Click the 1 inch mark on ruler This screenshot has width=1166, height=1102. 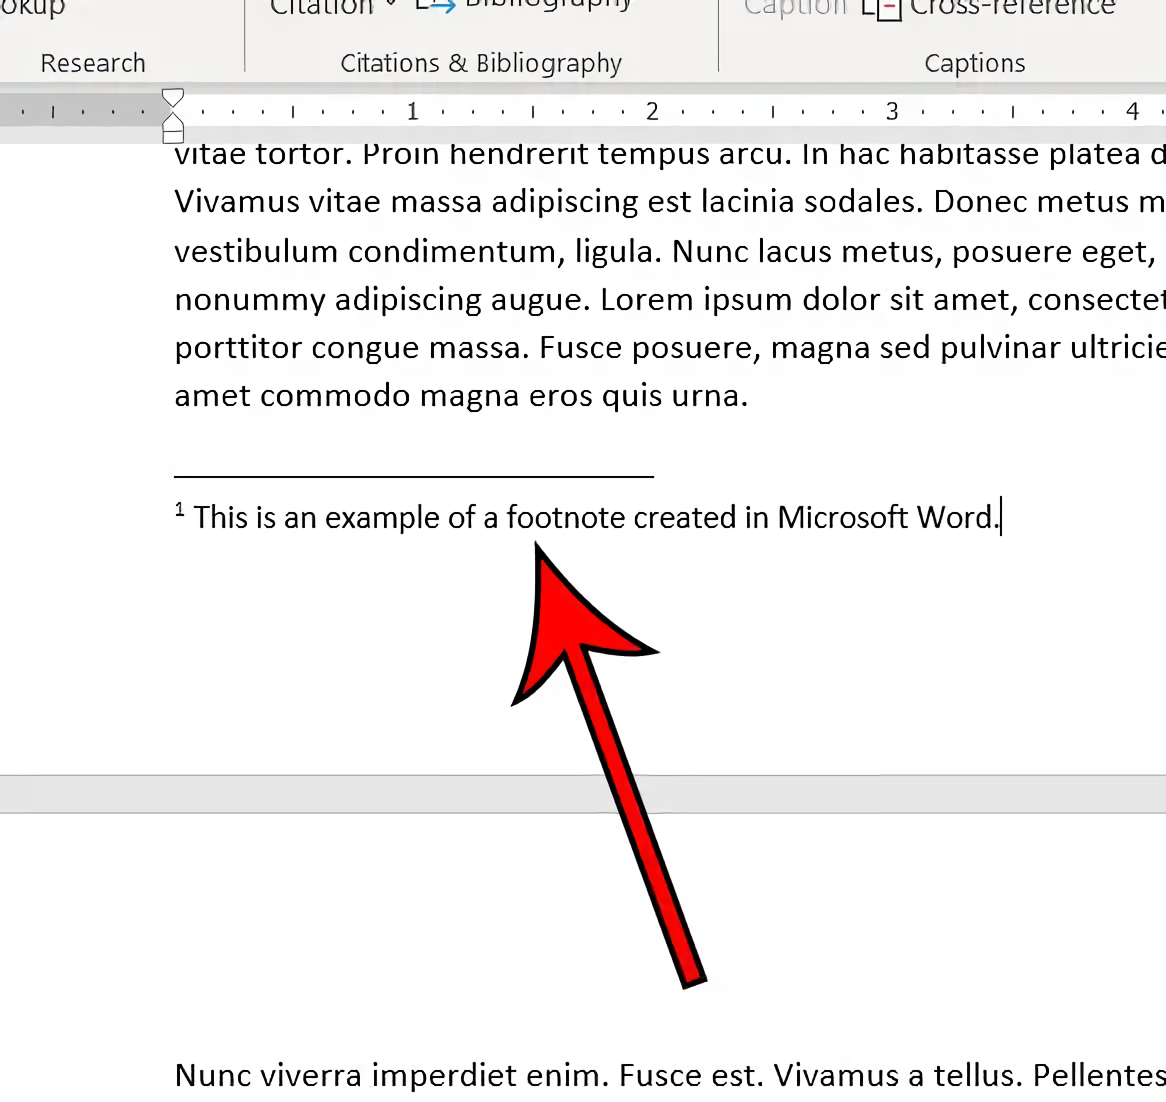[413, 112]
